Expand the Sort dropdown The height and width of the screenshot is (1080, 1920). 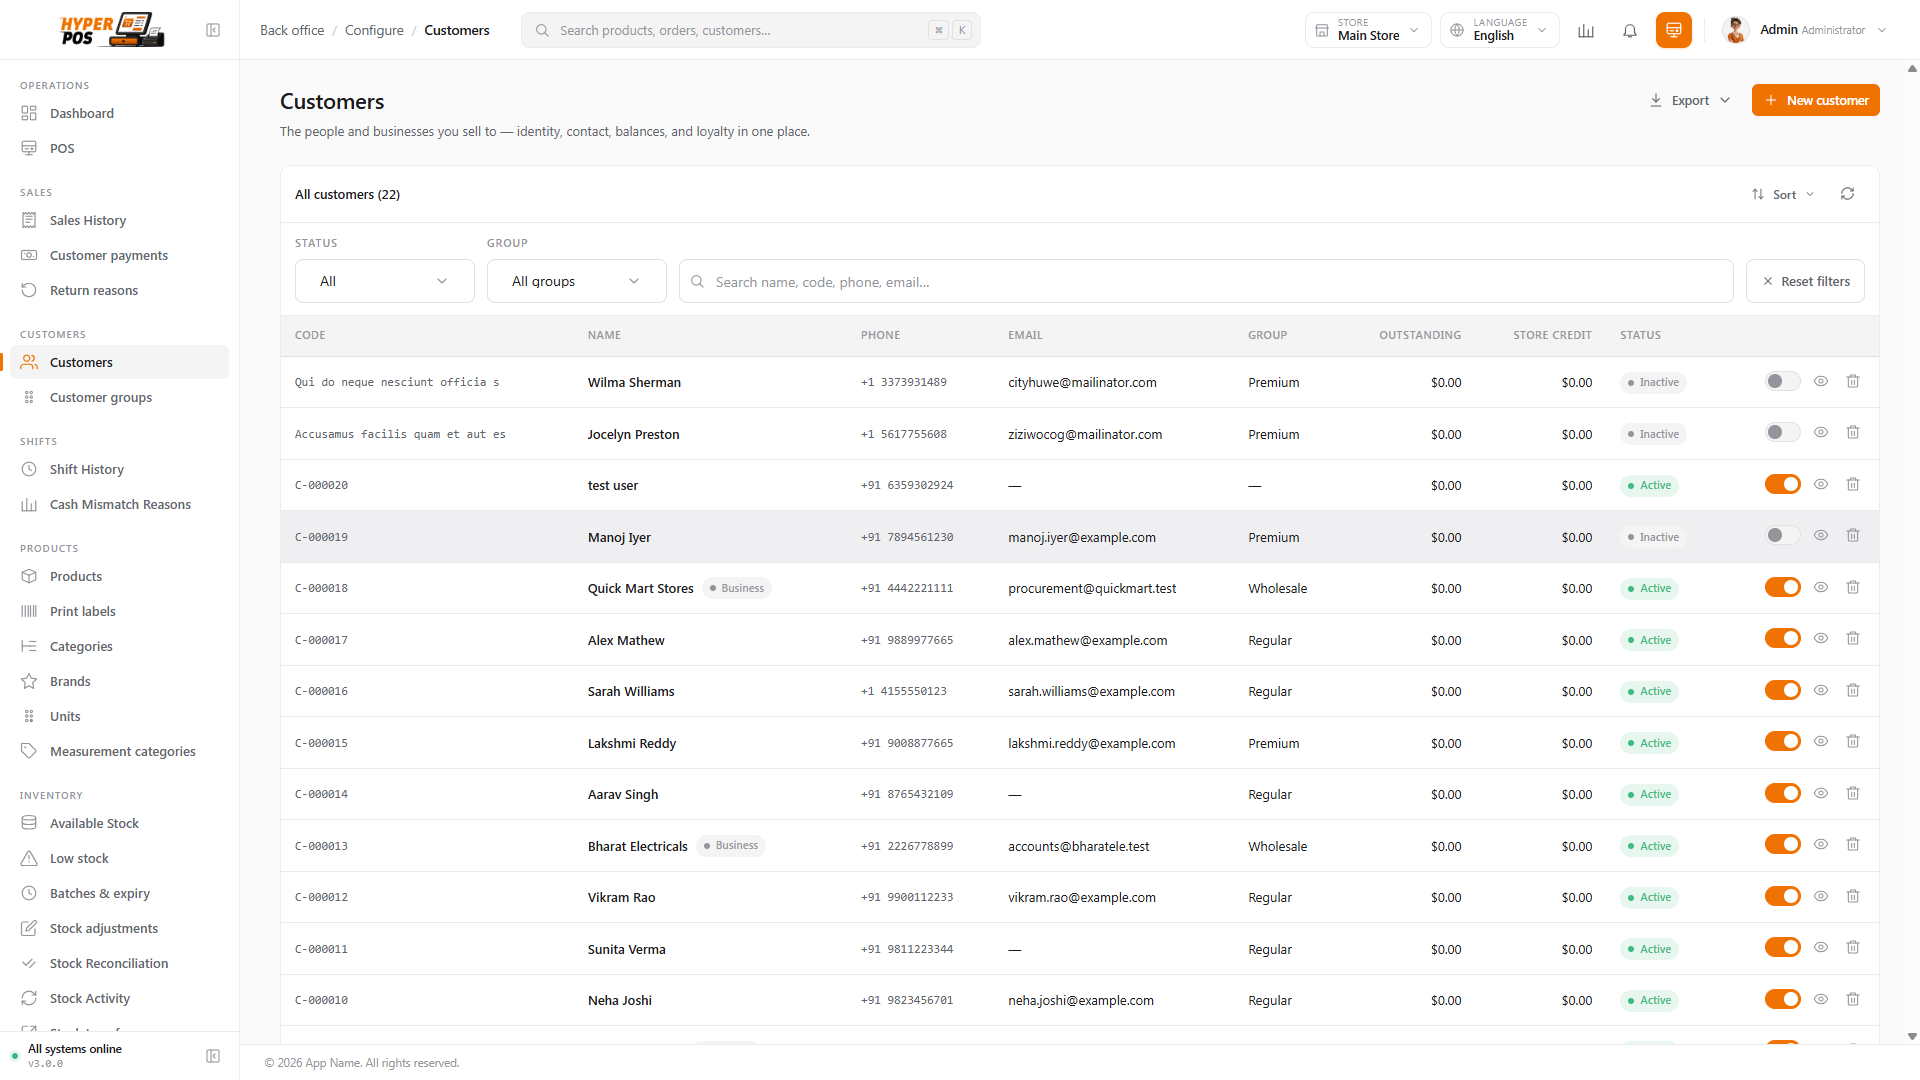tap(1782, 194)
